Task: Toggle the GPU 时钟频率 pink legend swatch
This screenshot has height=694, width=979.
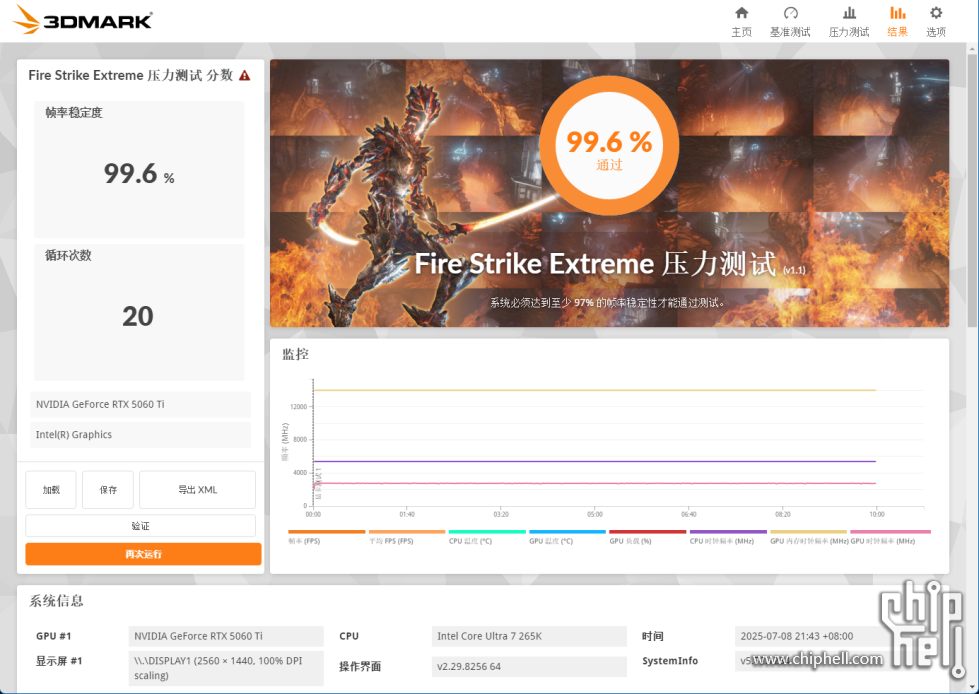Action: [890, 532]
